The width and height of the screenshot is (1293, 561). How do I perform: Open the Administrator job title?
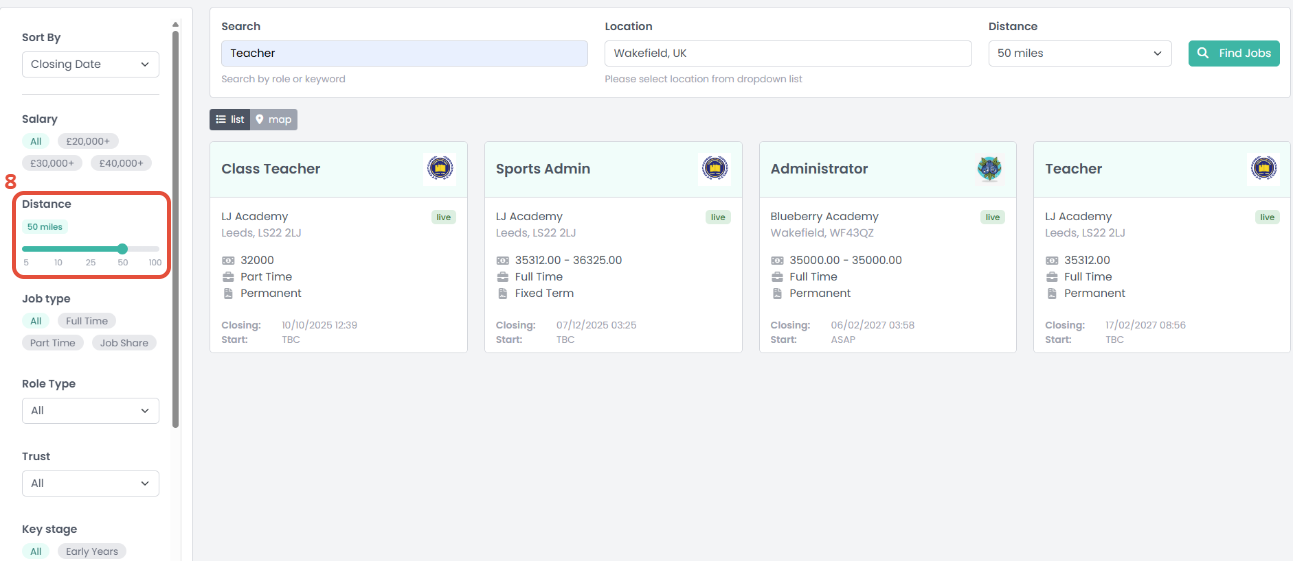[x=819, y=169]
